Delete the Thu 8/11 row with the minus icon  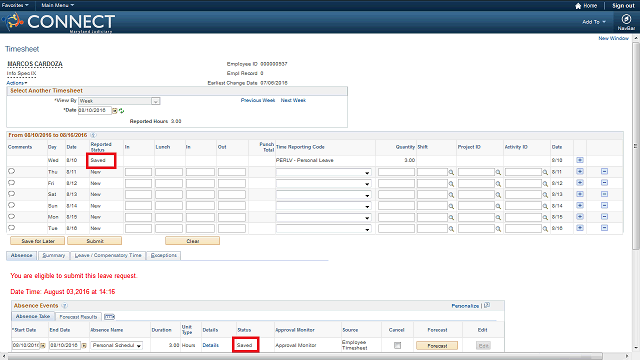tap(604, 171)
